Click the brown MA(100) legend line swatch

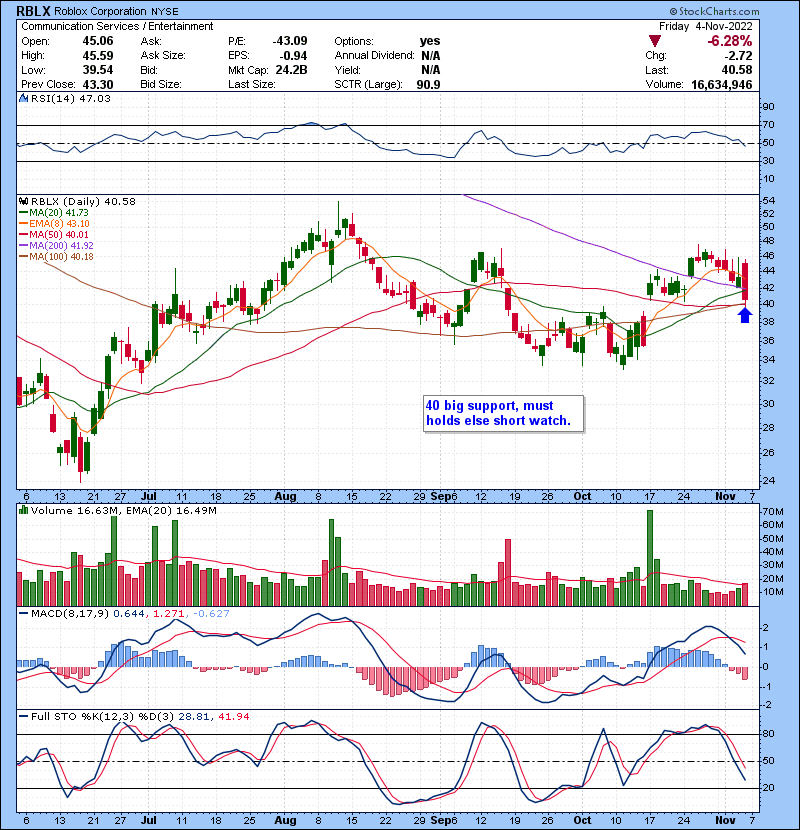[23, 257]
